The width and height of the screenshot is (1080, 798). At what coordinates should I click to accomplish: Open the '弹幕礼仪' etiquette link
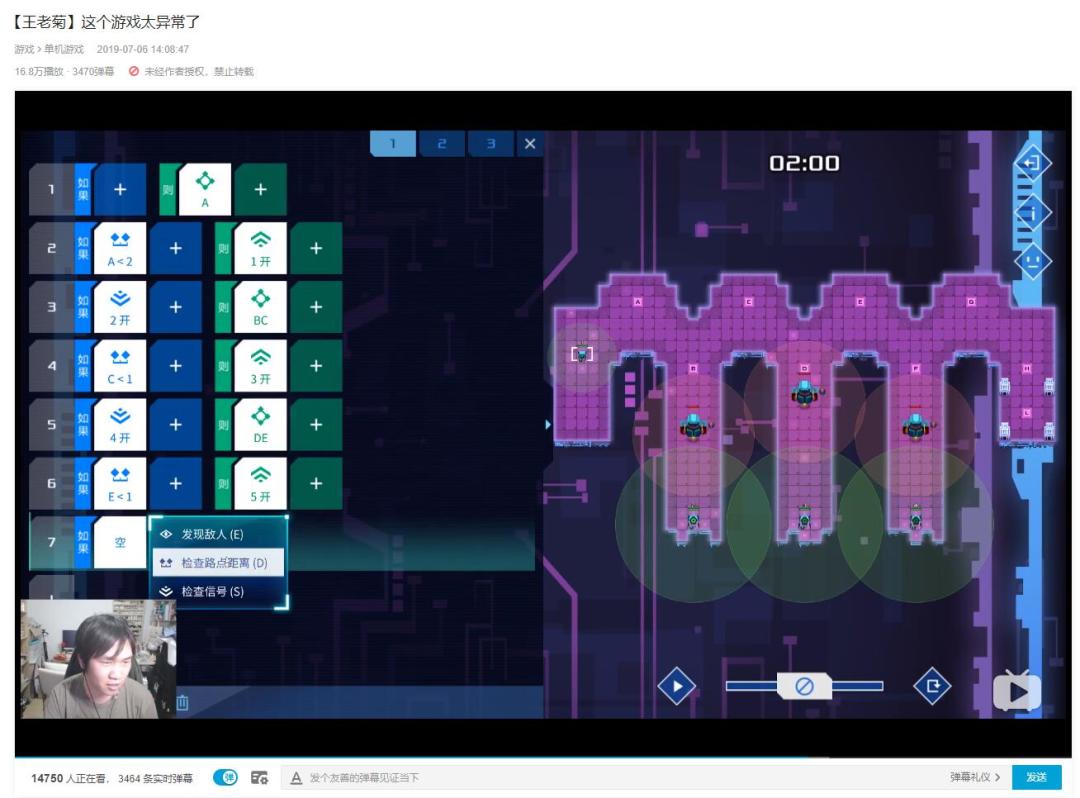pos(975,777)
